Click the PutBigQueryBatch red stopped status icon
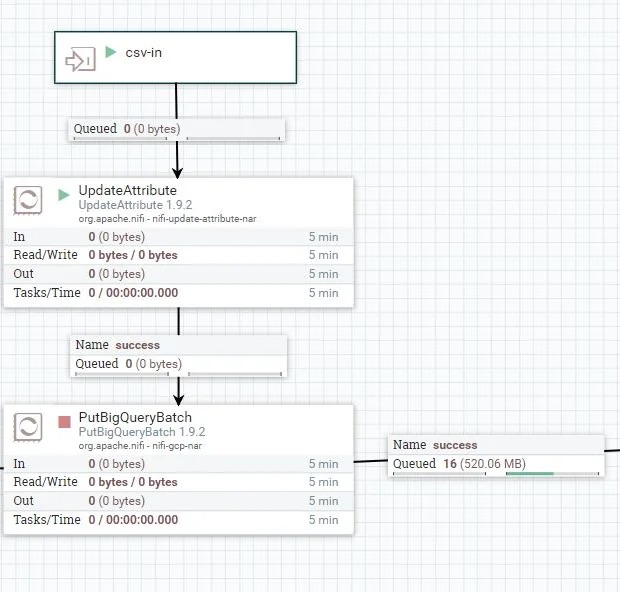Screen dimensions: 620x592 tap(64, 422)
